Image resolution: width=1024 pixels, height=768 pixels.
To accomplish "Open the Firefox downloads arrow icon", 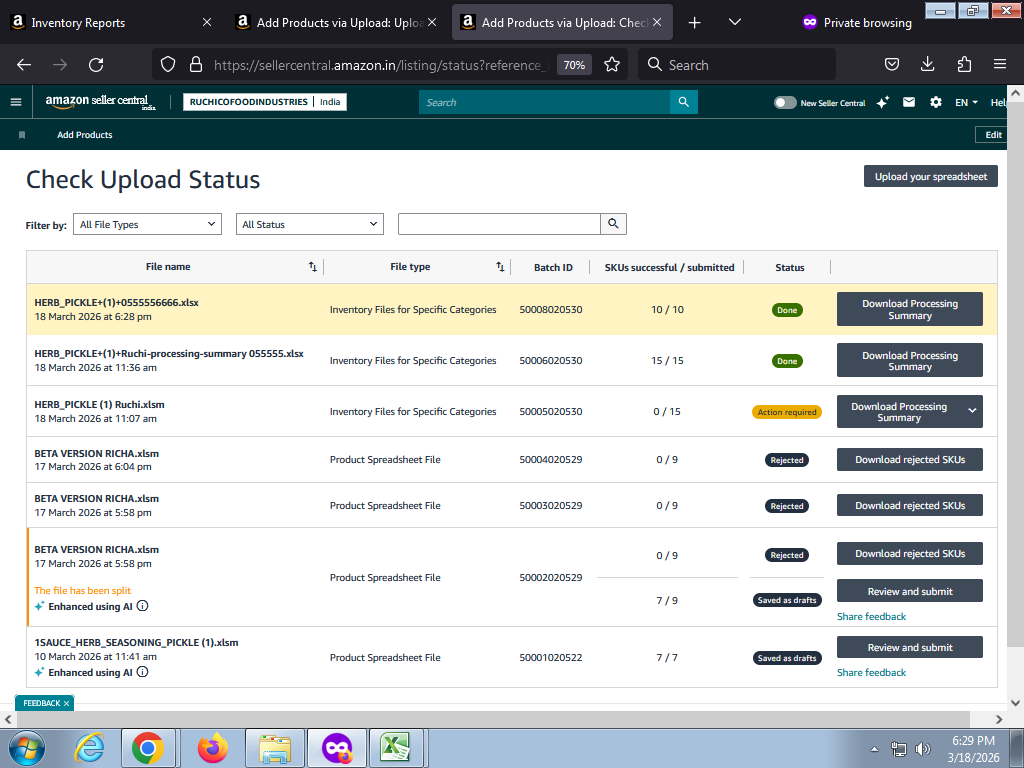I will pyautogui.click(x=927, y=65).
